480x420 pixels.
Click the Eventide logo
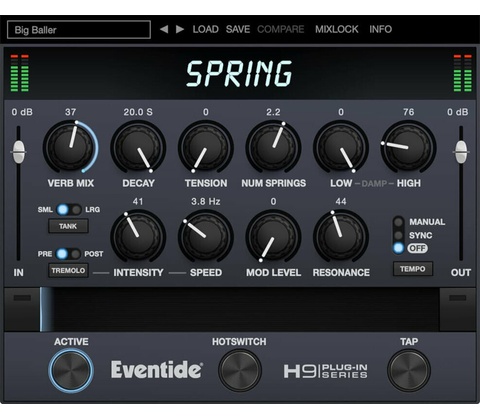point(157,370)
